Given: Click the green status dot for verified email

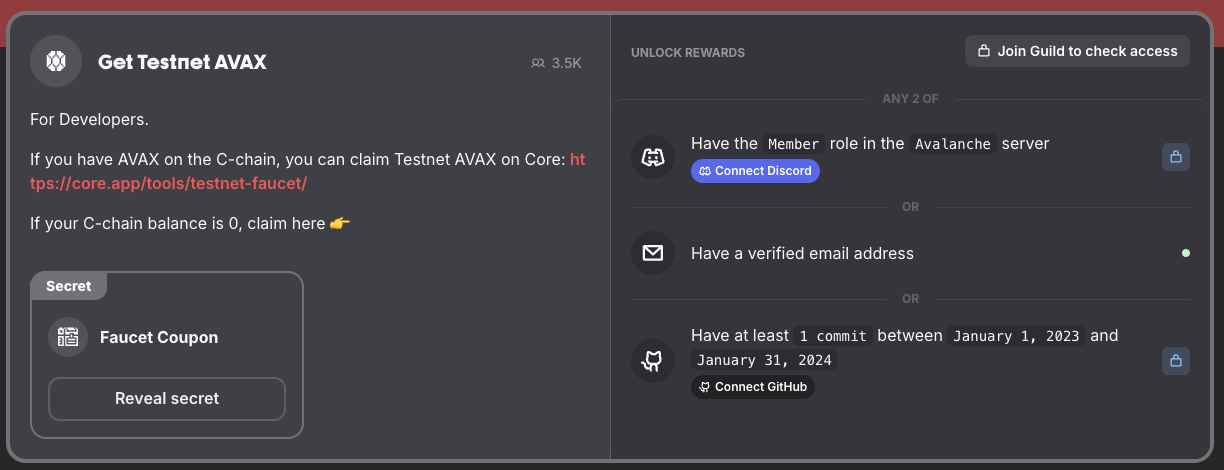Looking at the screenshot, I should [1186, 253].
